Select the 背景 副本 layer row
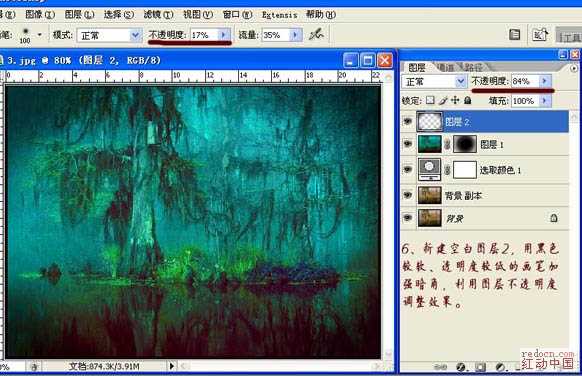This screenshot has height=376, width=582. (x=485, y=196)
